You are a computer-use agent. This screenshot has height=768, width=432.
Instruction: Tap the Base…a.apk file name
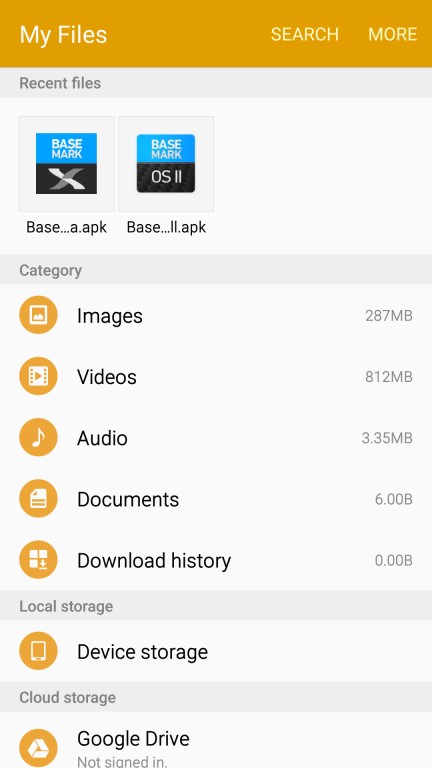click(x=67, y=227)
